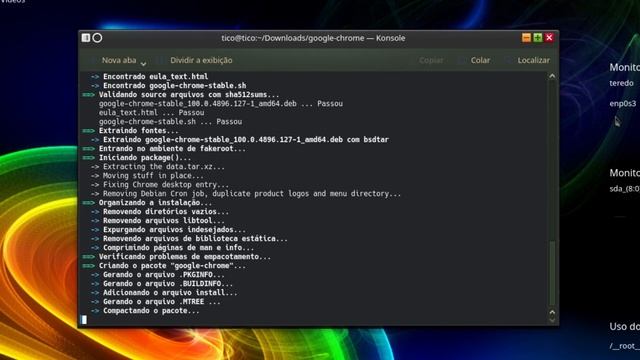640x360 pixels.
Task: Click Dividir a exibição
Action: coord(201,60)
